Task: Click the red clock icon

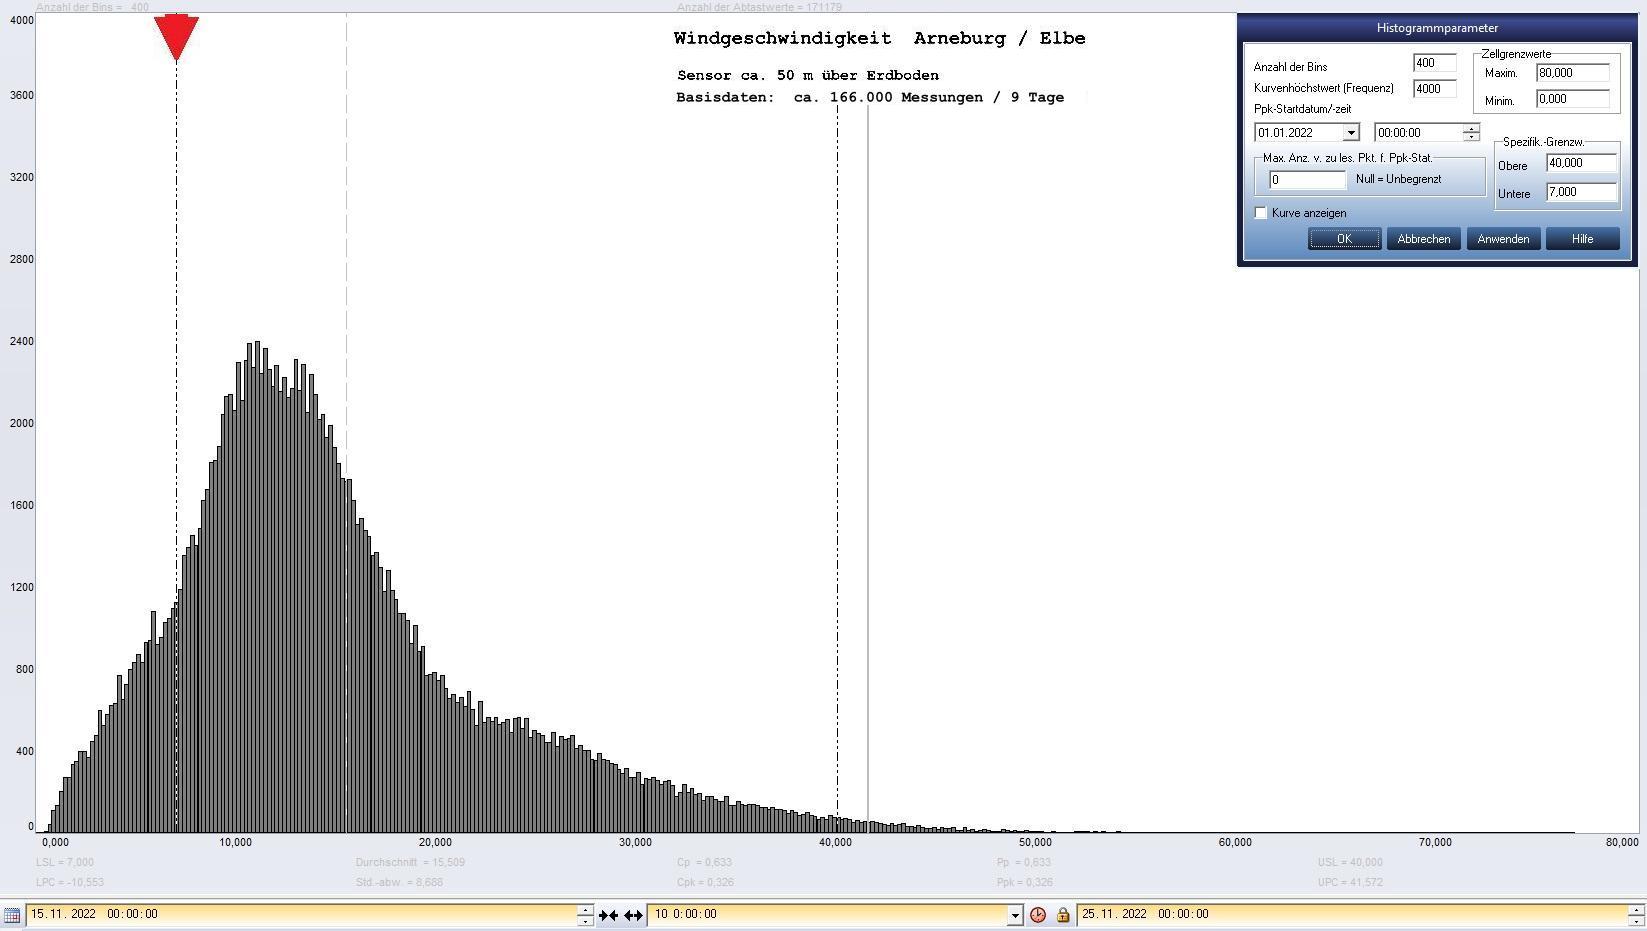Action: [x=1038, y=915]
